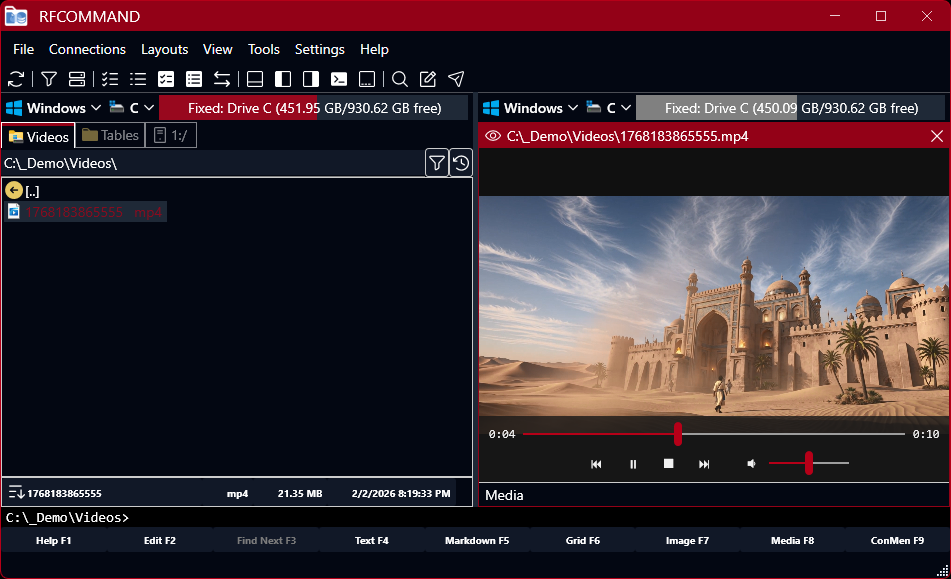This screenshot has height=579, width=951.
Task: Click the refresh icon in toolbar
Action: [16, 79]
